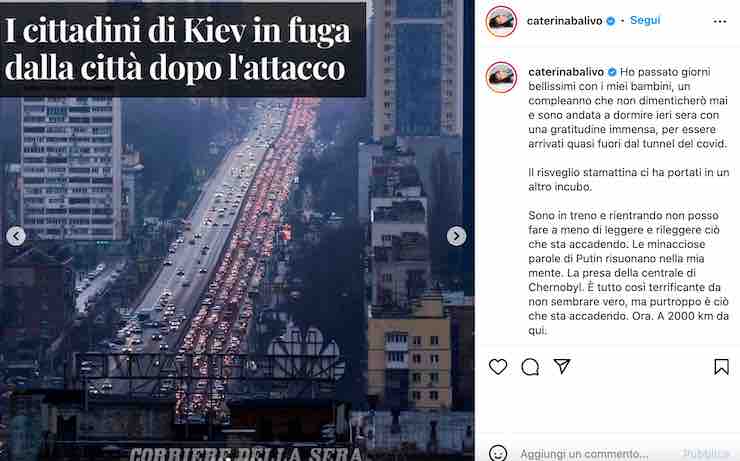Open caterinabalivo username in the caption
740x461 pixels.
pyautogui.click(x=566, y=72)
